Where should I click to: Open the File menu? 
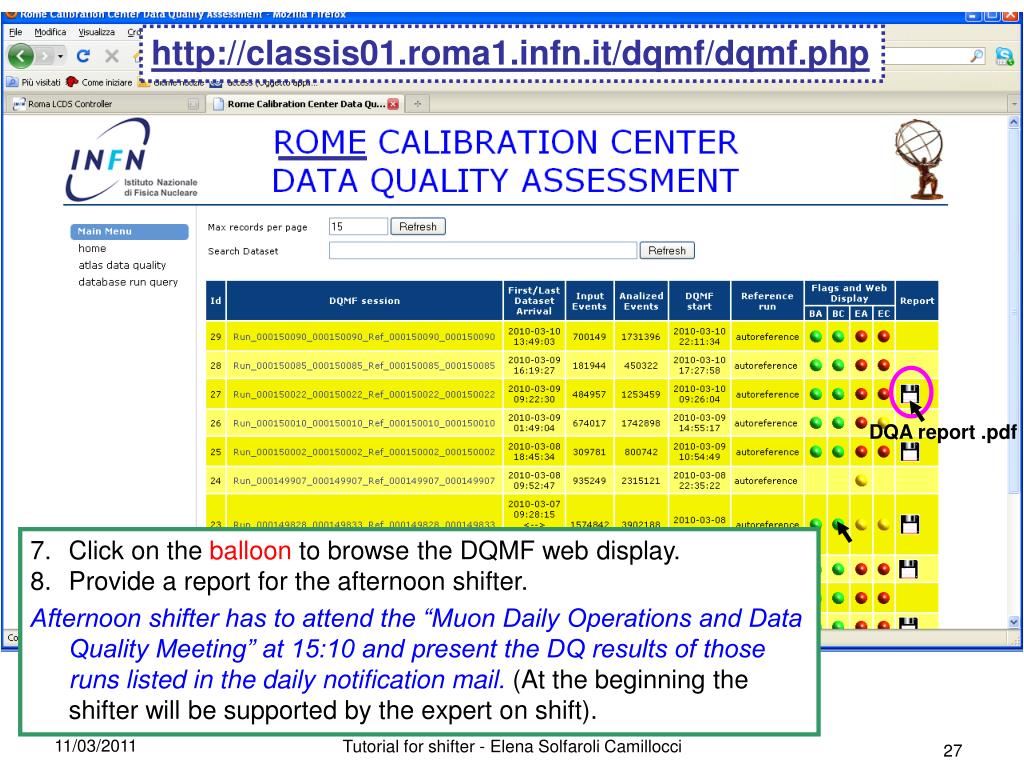(x=16, y=32)
